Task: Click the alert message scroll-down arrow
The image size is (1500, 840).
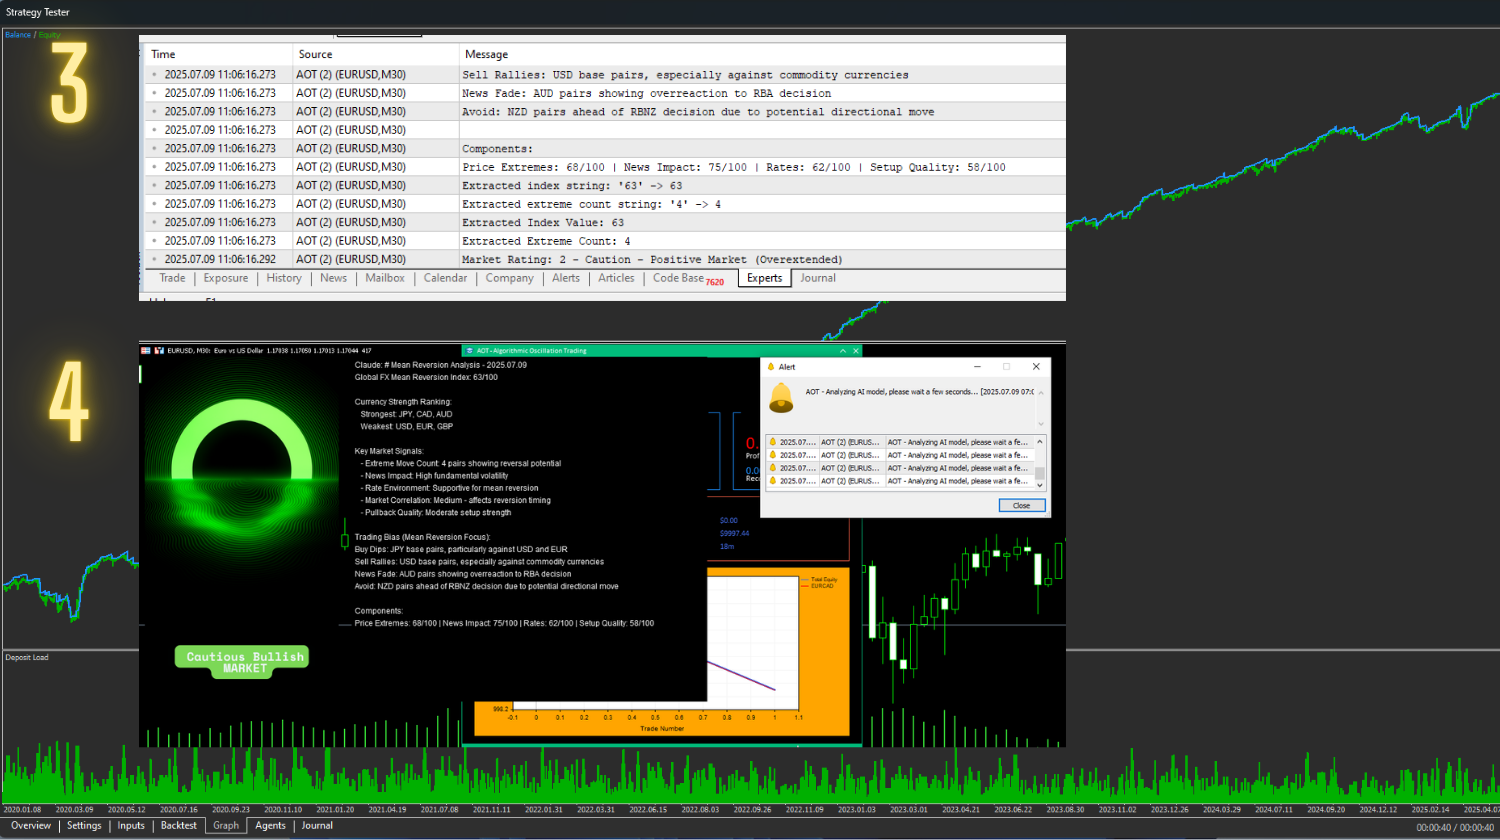Action: [x=1040, y=423]
